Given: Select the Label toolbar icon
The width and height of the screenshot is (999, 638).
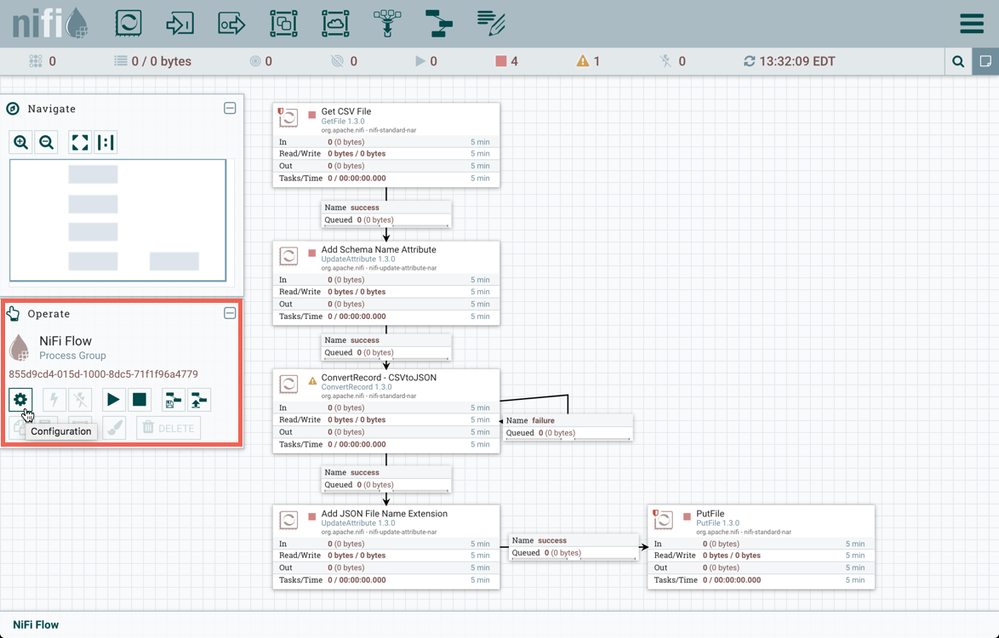Looking at the screenshot, I should 490,22.
